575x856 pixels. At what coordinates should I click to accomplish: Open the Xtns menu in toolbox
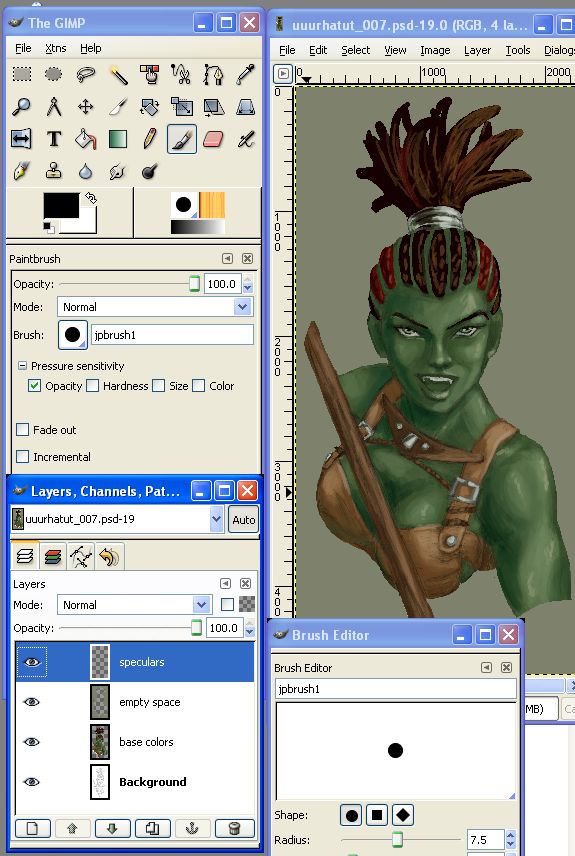point(56,48)
